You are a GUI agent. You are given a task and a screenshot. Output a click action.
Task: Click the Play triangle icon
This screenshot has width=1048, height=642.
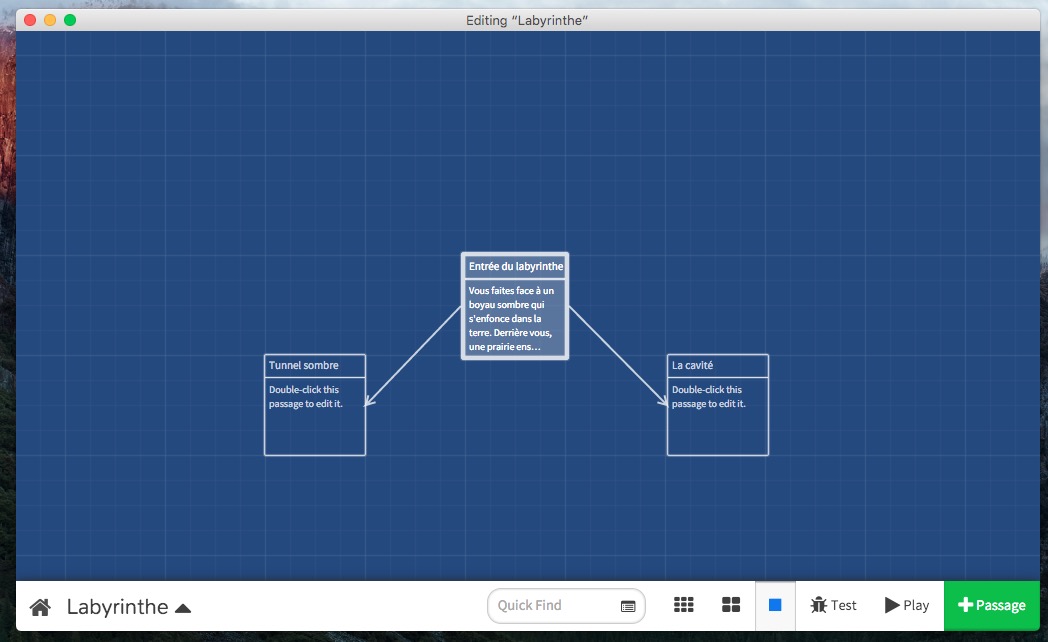tap(892, 605)
